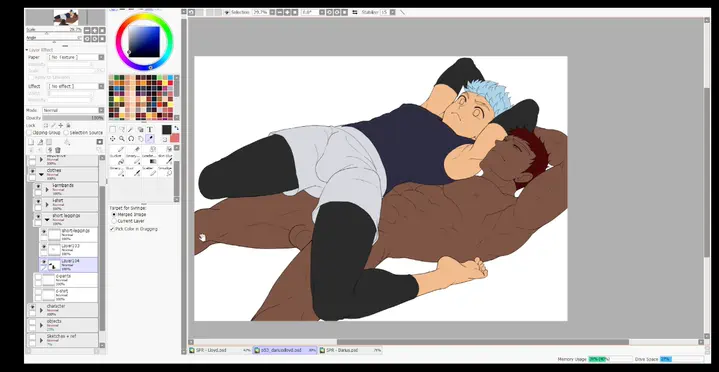Click the delete layer trash icon
The image size is (719, 372).
point(58,150)
